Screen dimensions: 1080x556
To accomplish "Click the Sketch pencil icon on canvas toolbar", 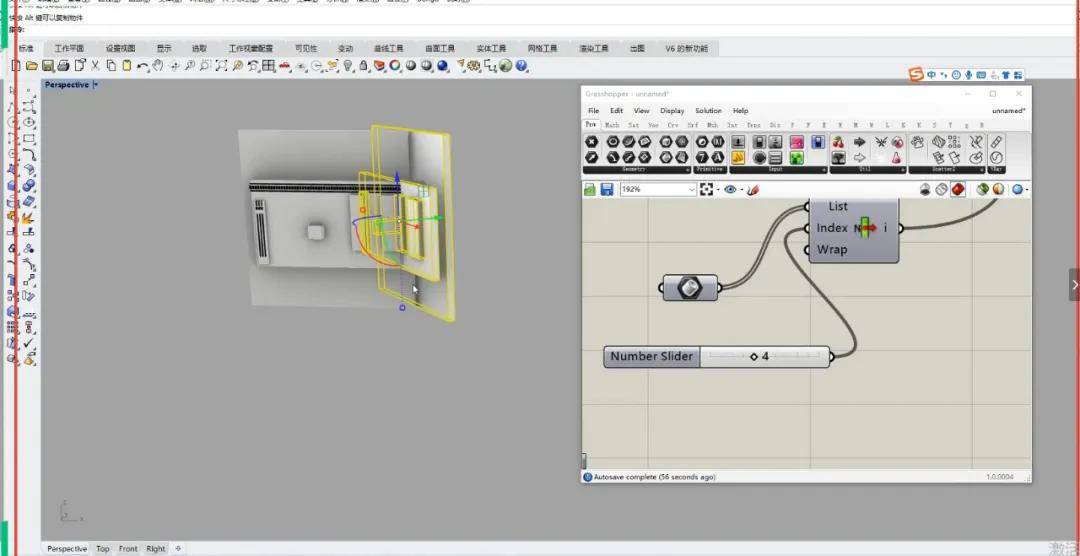I will (x=753, y=189).
